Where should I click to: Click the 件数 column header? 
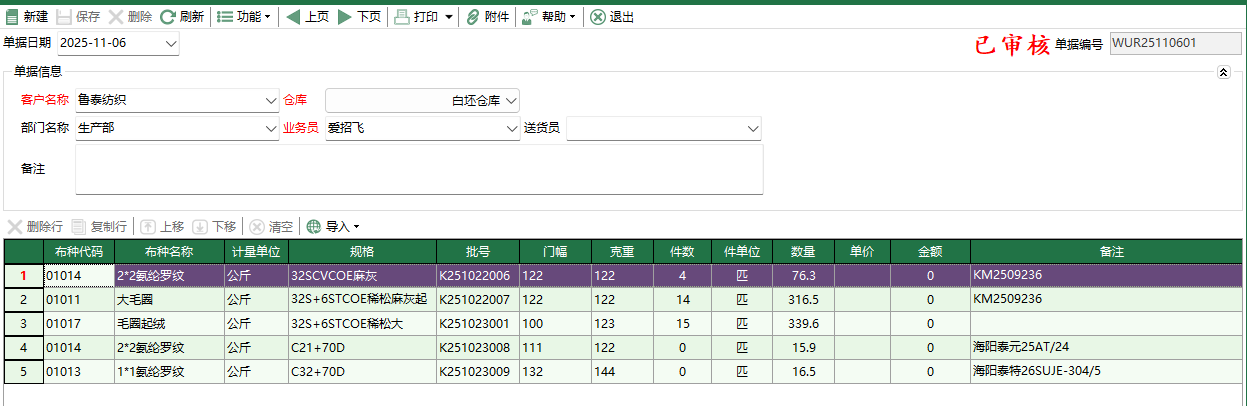(682, 251)
